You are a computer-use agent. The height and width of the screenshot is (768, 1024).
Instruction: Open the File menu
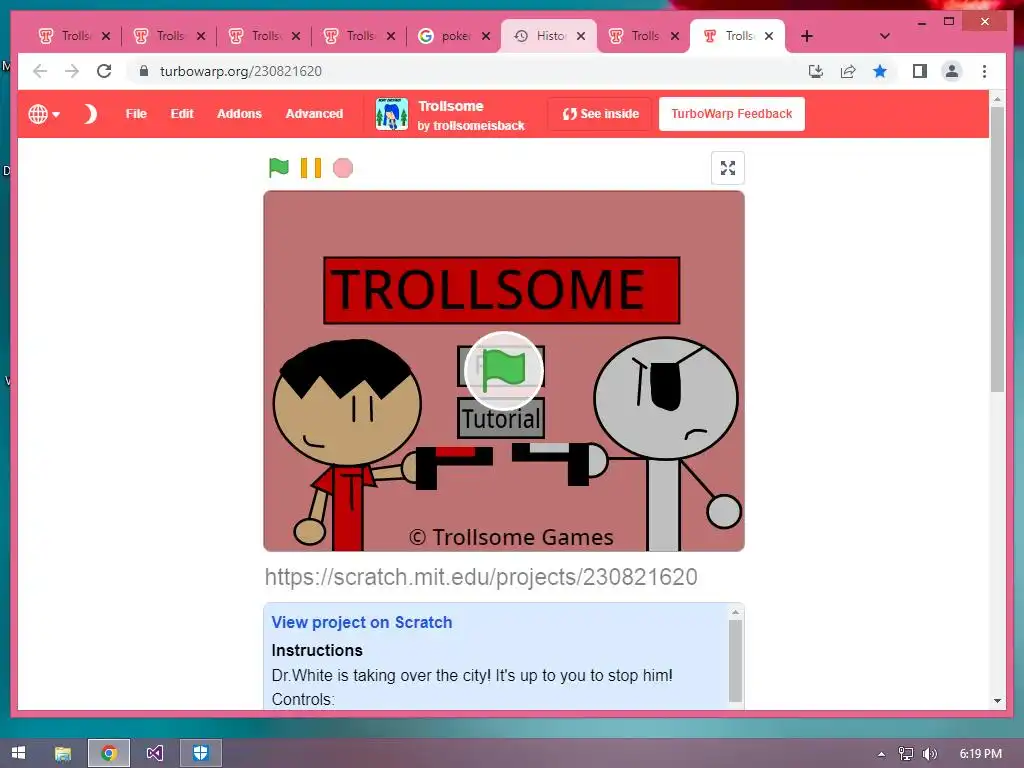[136, 114]
